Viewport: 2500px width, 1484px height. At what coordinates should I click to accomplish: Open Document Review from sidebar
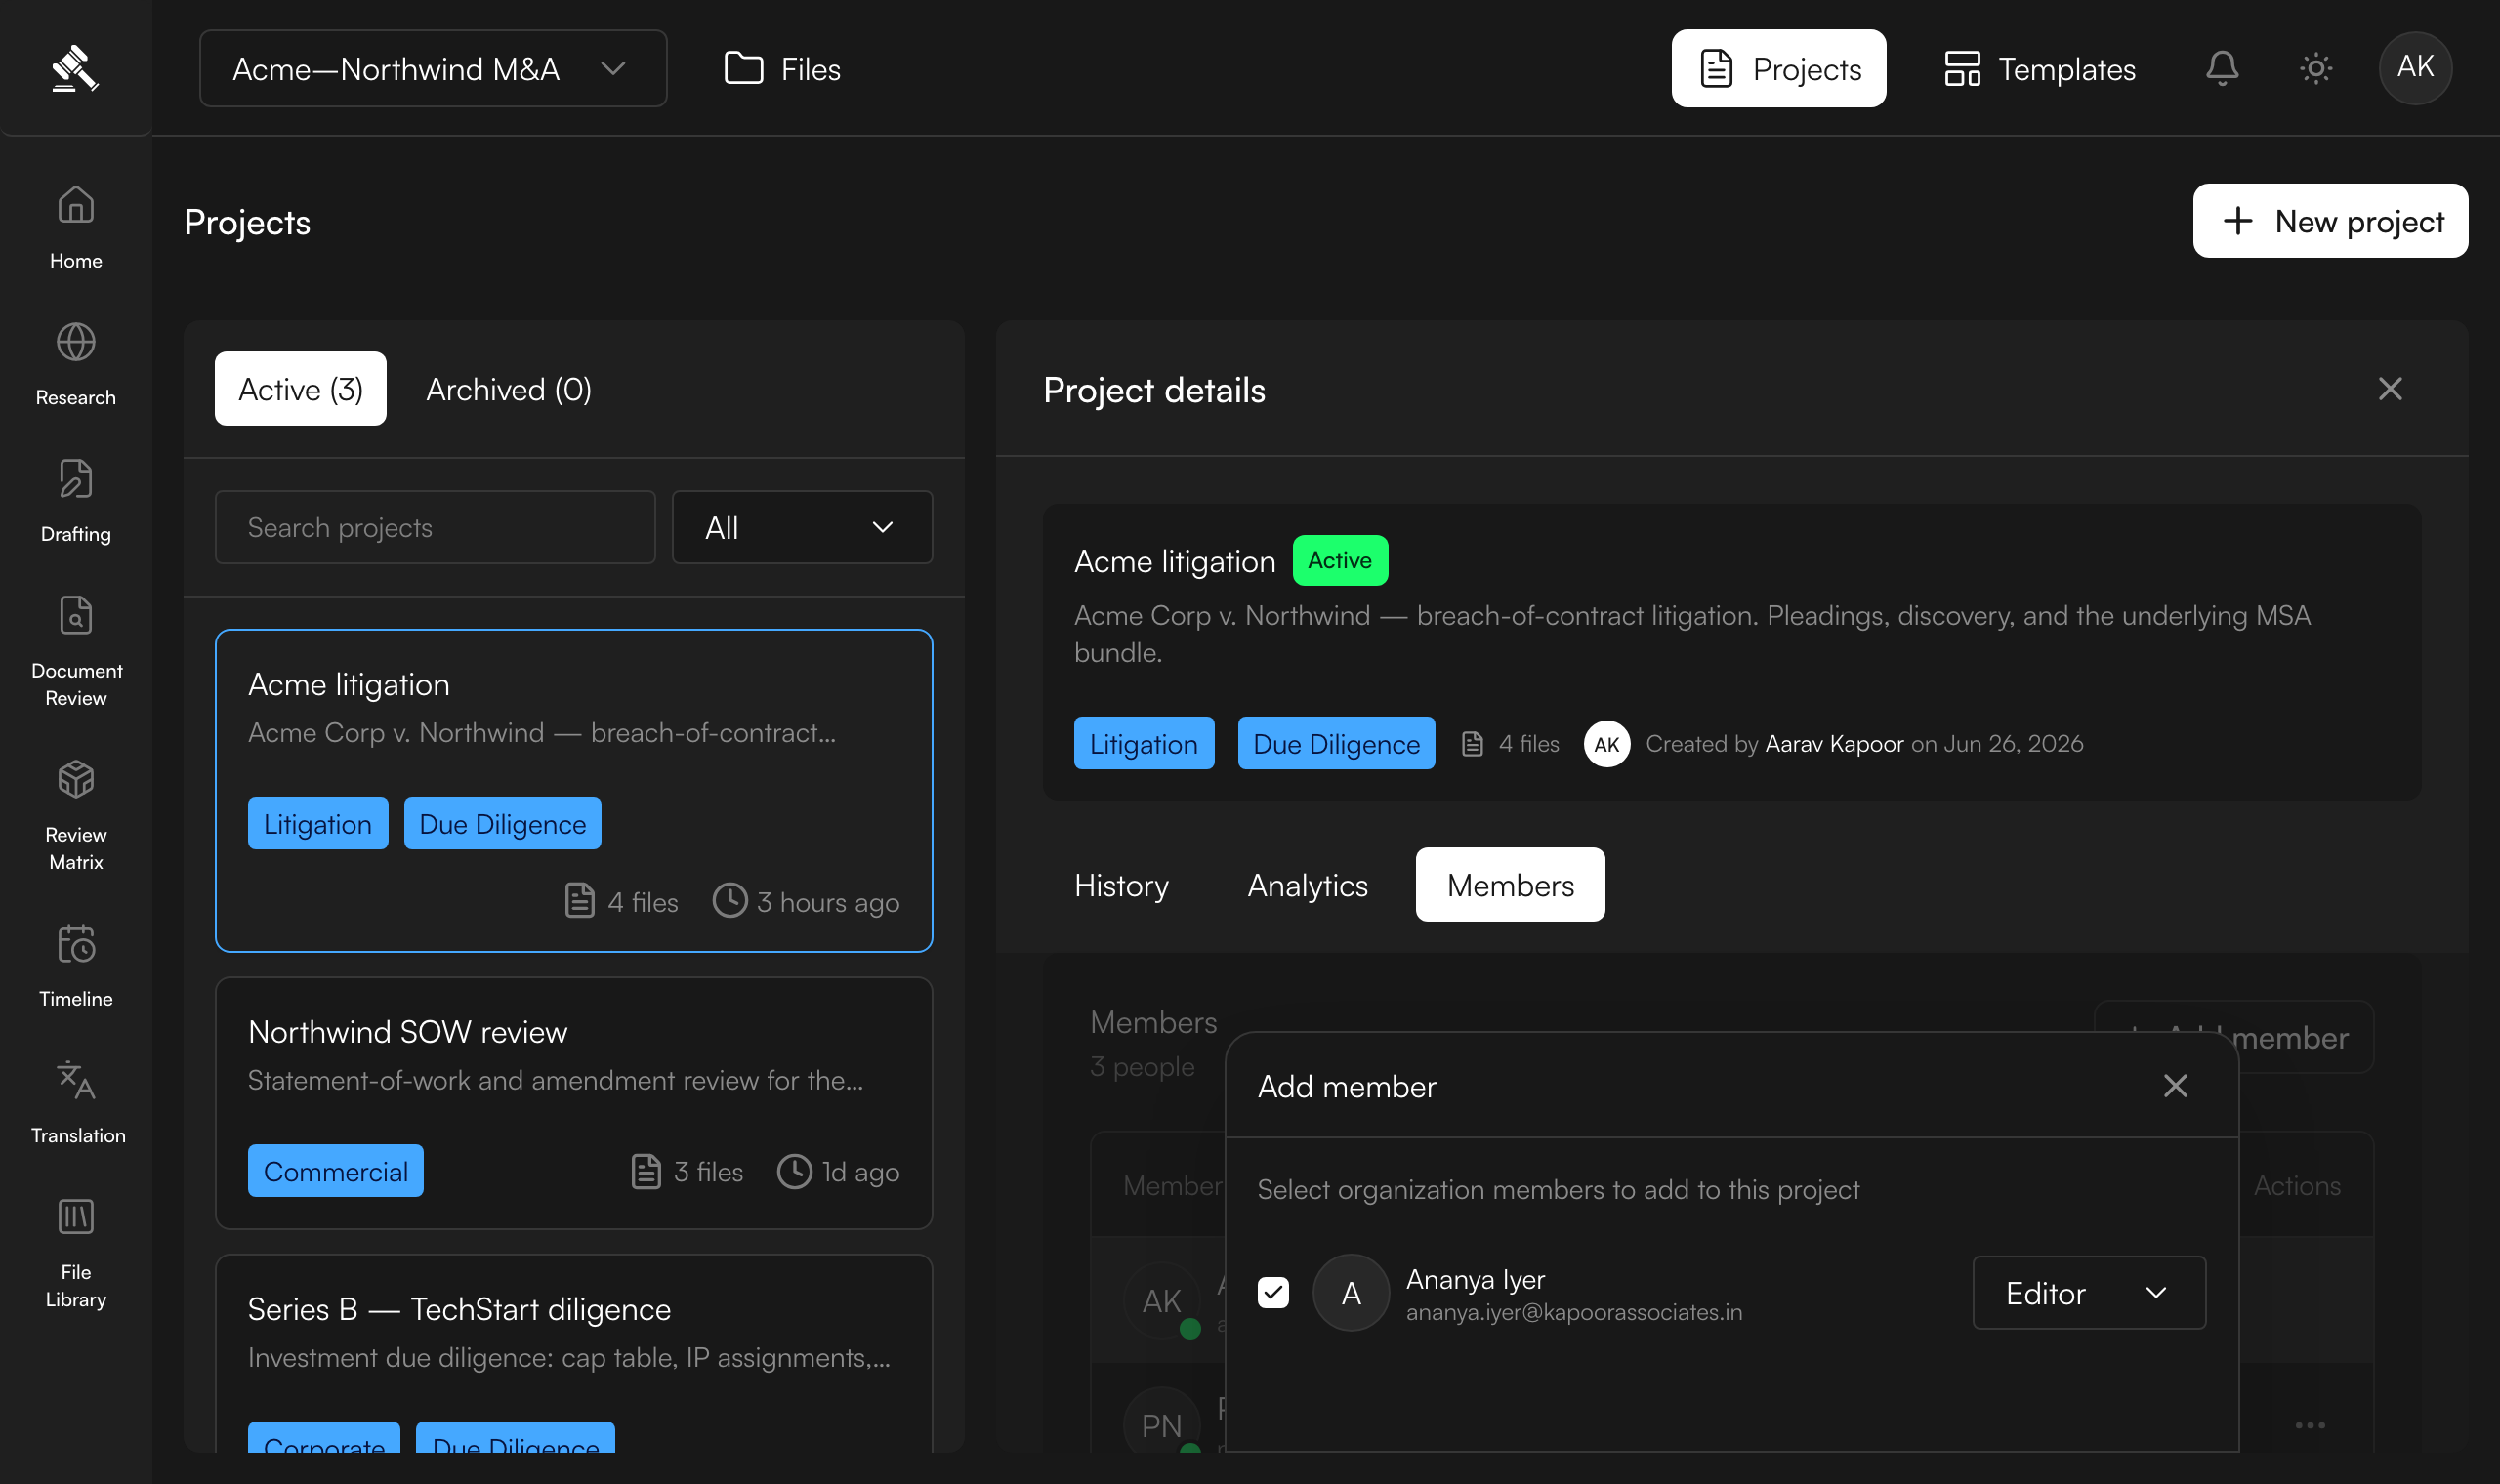pyautogui.click(x=76, y=651)
